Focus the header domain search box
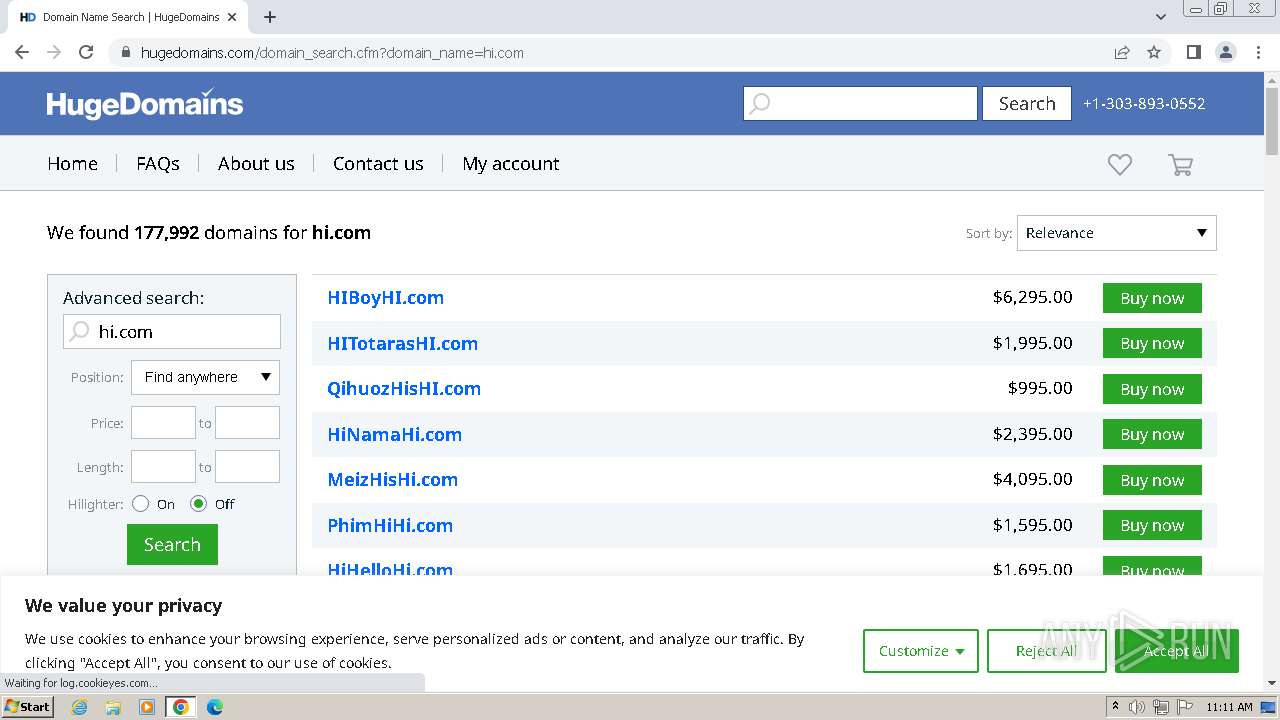Viewport: 1280px width, 720px height. point(860,103)
